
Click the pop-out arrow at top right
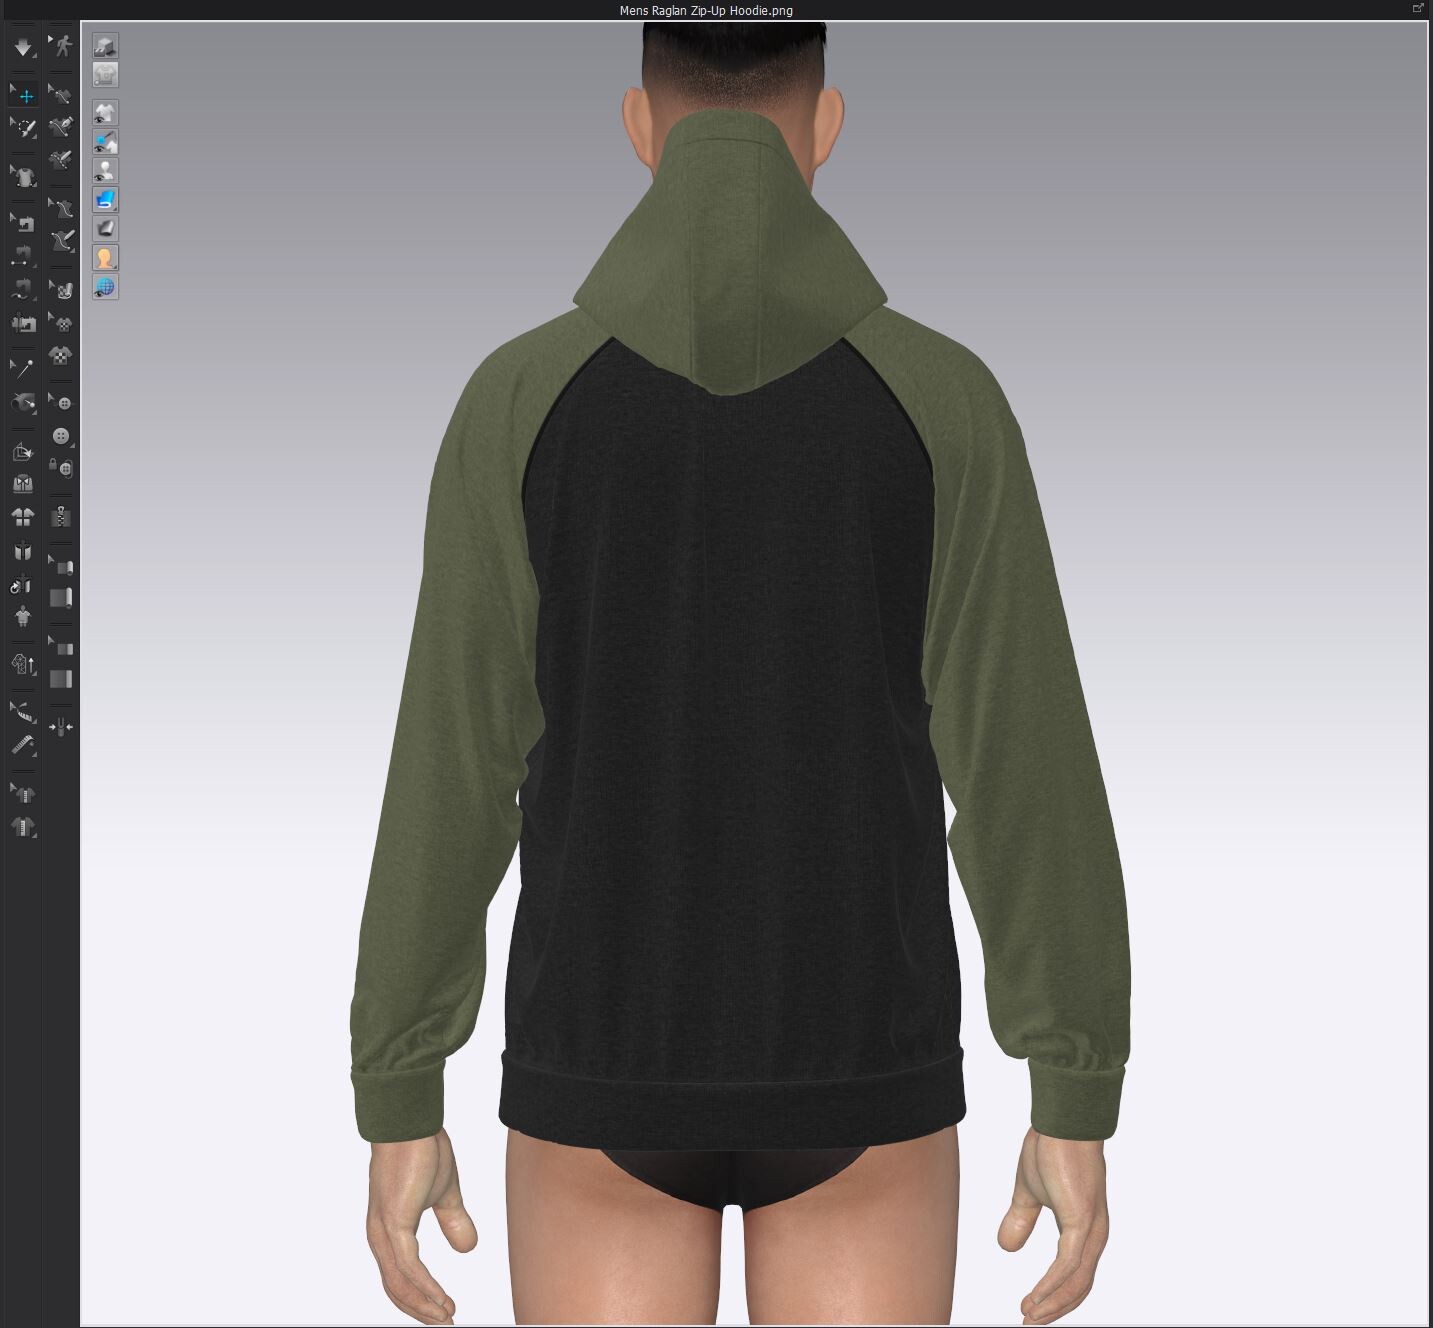point(1416,8)
